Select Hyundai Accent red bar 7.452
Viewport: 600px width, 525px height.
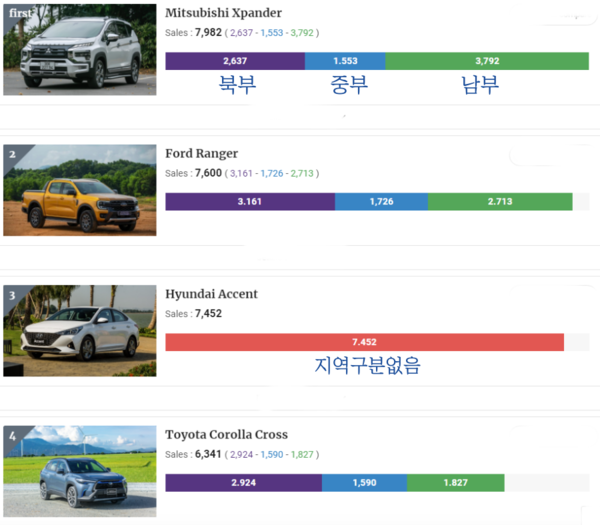click(x=365, y=342)
